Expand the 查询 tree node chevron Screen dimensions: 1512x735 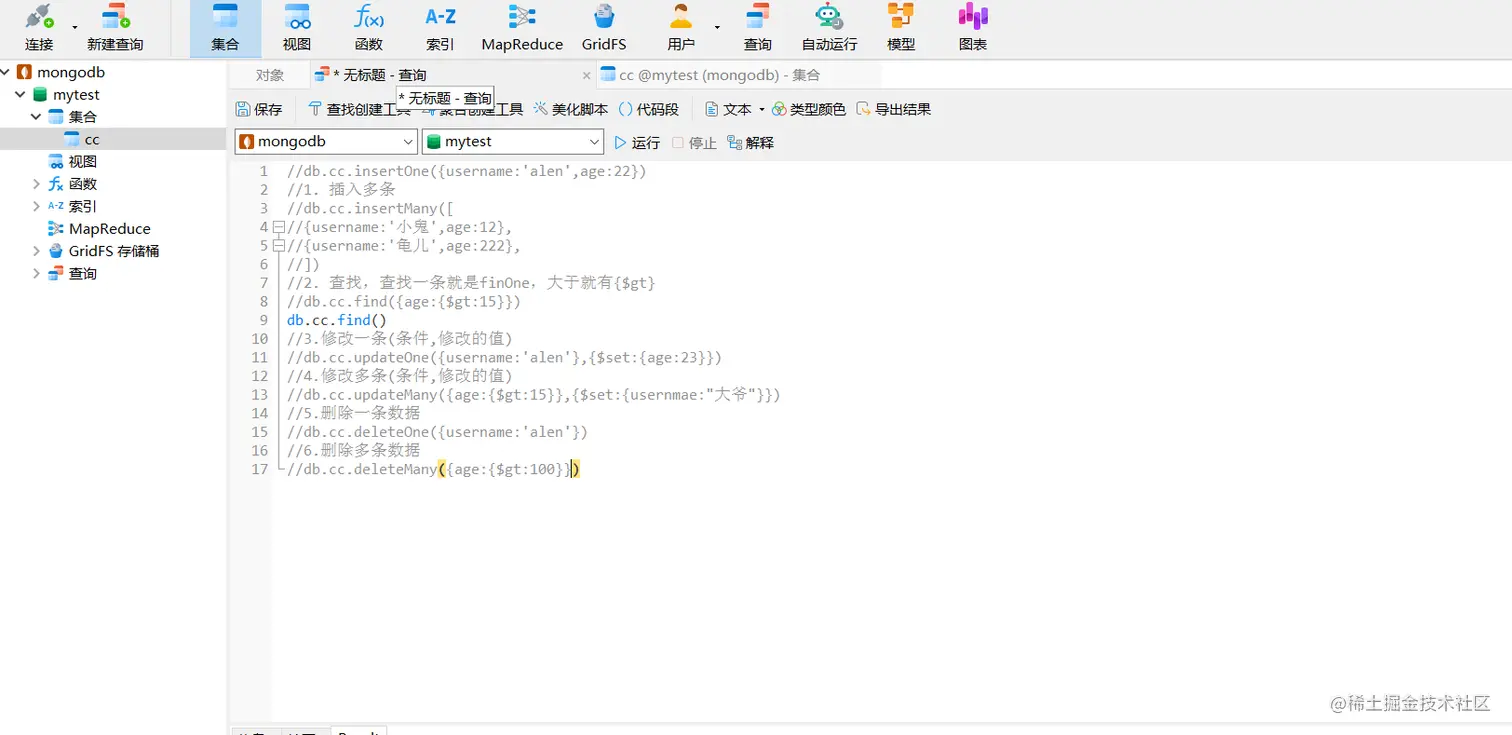(x=36, y=273)
